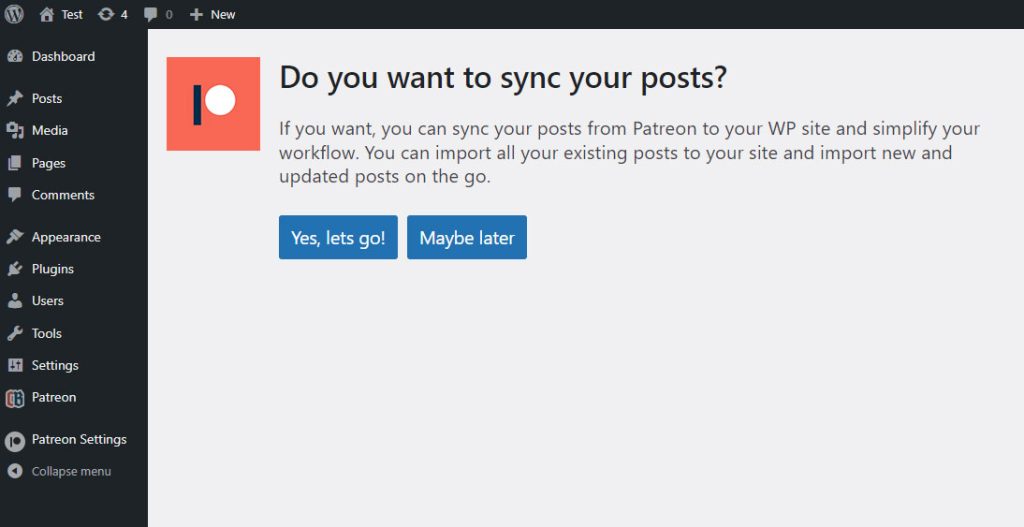Click the WordPress logo icon

point(14,14)
